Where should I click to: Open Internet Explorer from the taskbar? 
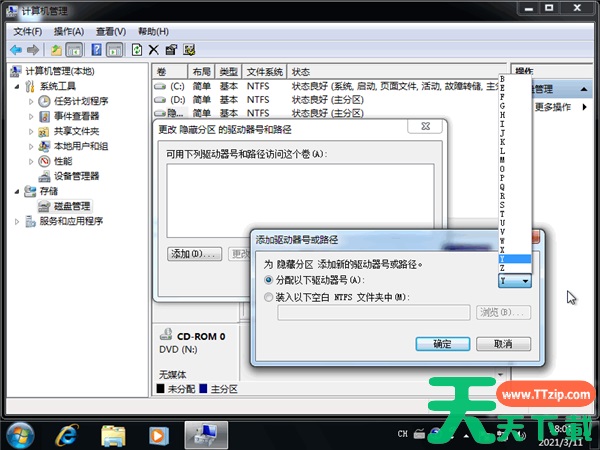(x=67, y=434)
